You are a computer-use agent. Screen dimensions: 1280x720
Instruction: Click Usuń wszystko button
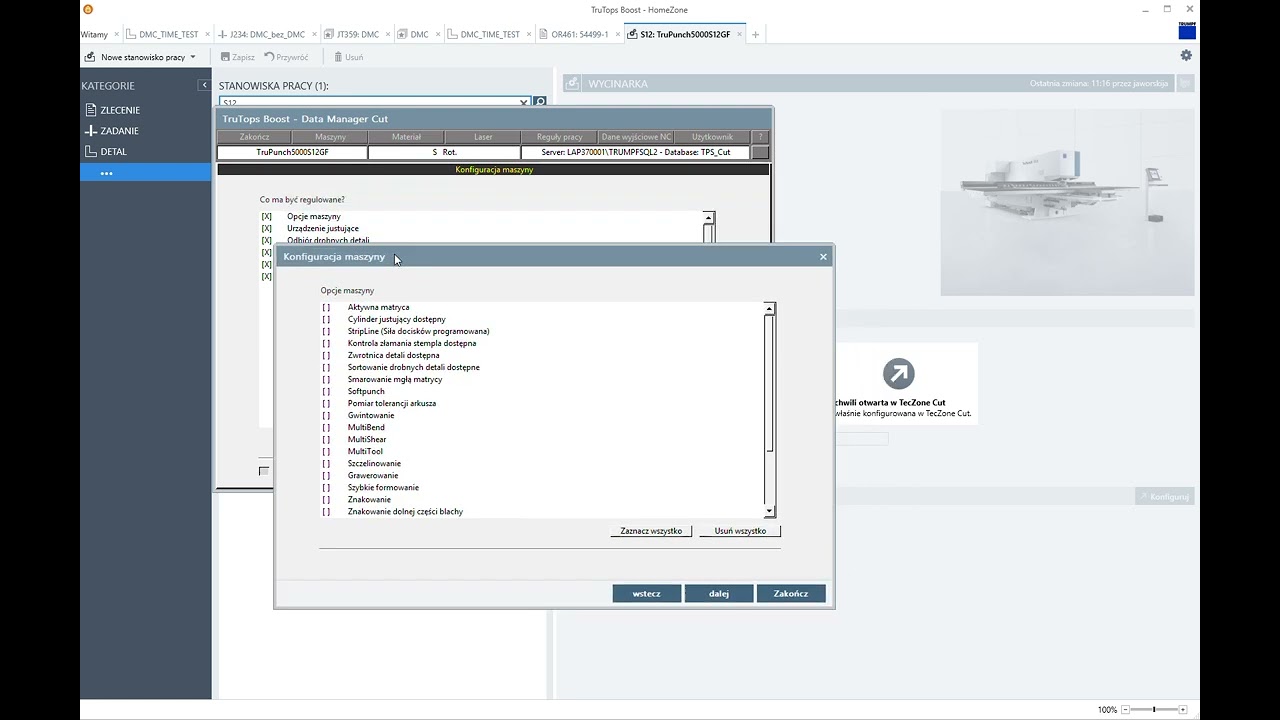point(740,531)
